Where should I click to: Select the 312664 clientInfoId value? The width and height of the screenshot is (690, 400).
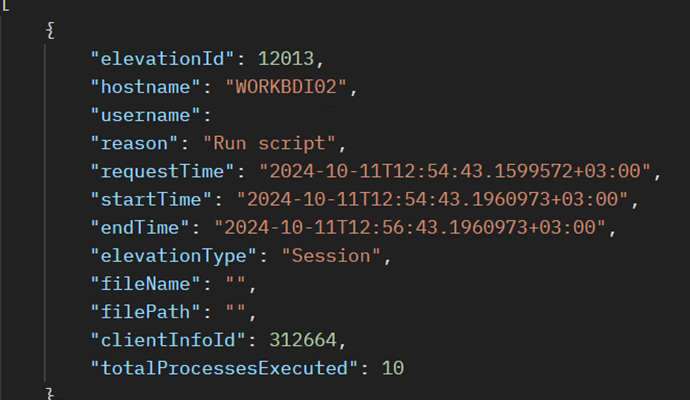tap(308, 339)
